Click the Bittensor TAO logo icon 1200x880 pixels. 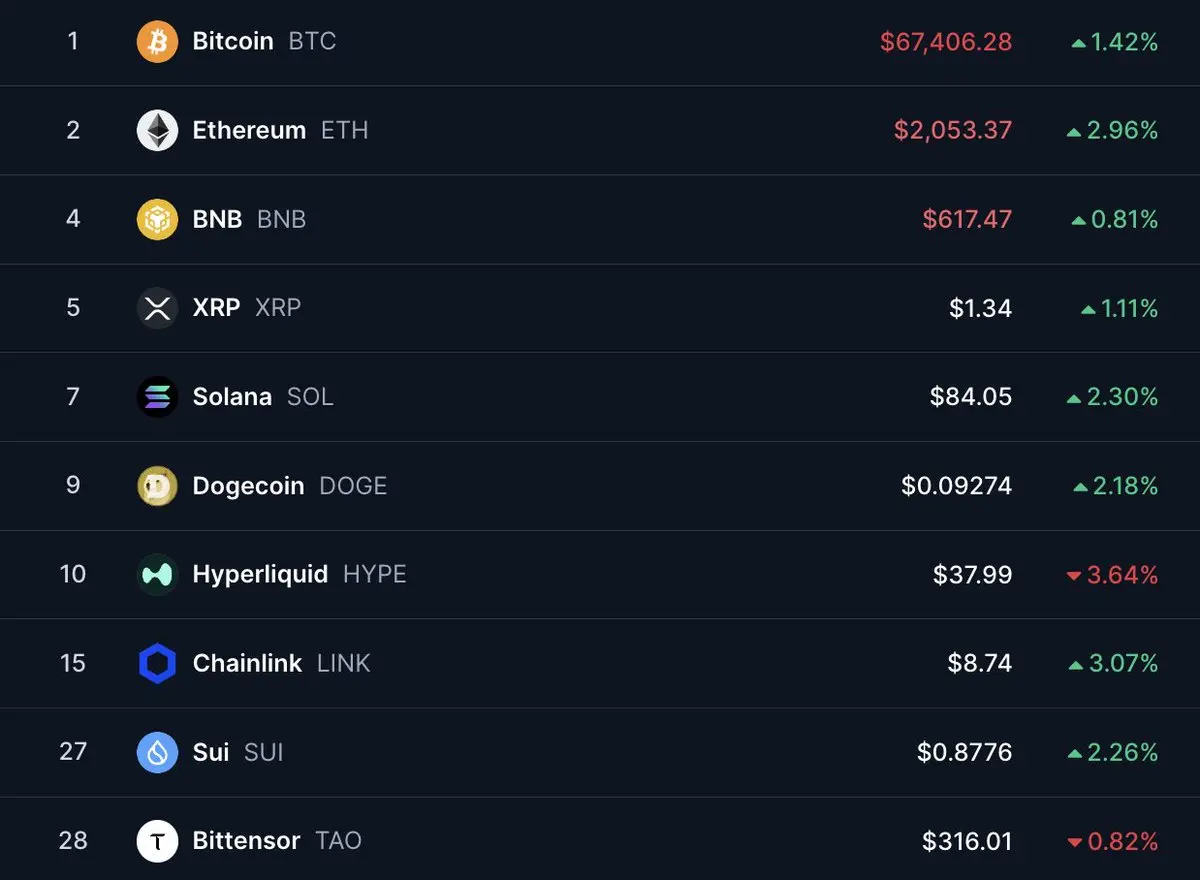(x=157, y=841)
